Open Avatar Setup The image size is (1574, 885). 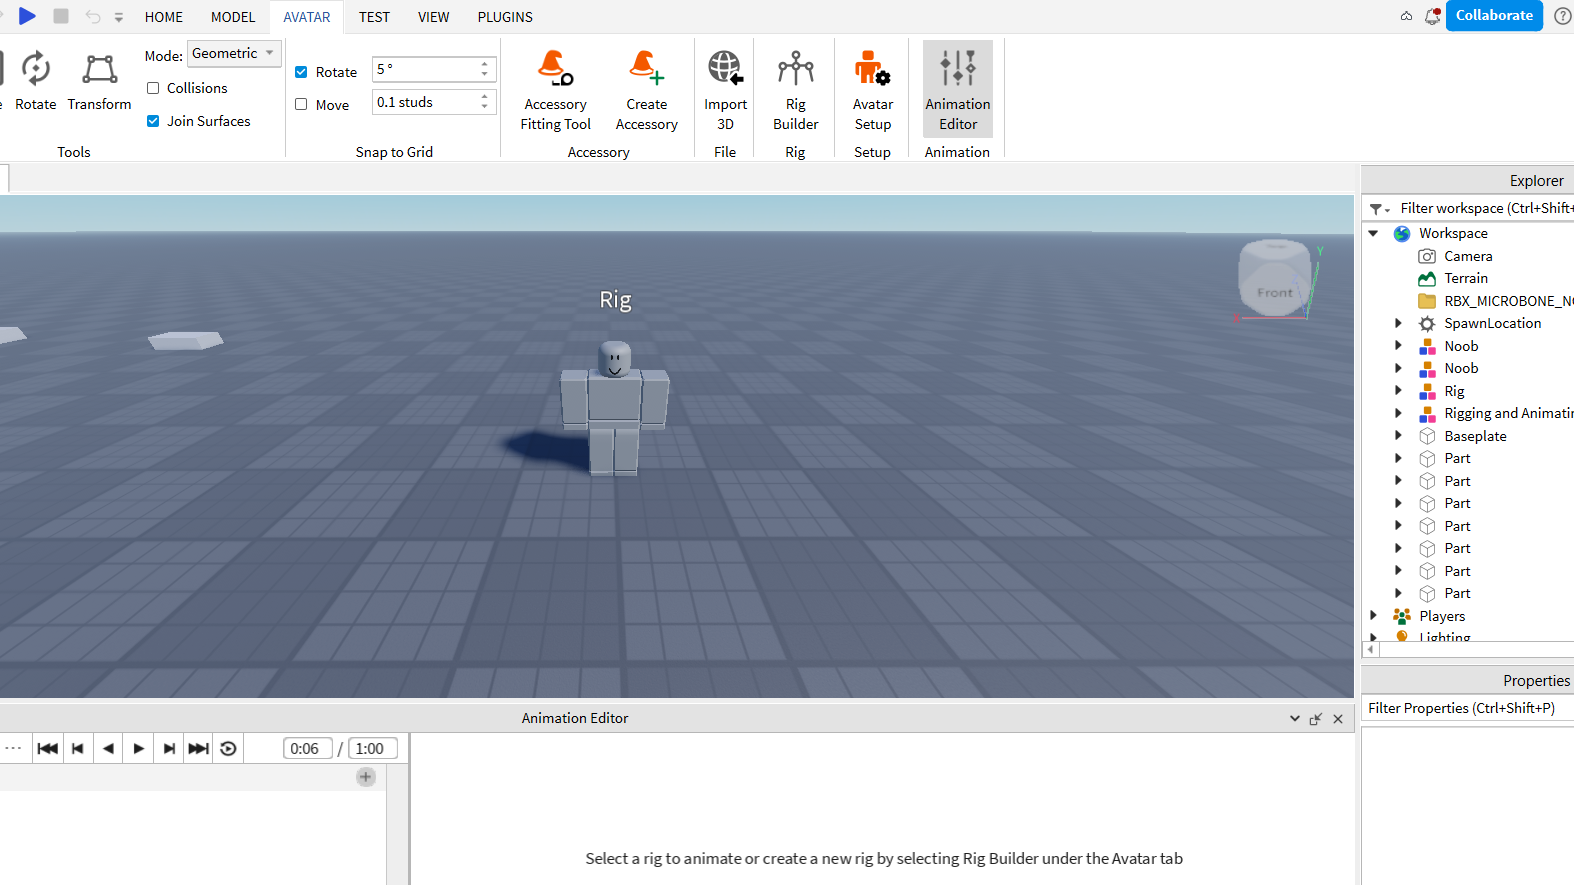872,90
